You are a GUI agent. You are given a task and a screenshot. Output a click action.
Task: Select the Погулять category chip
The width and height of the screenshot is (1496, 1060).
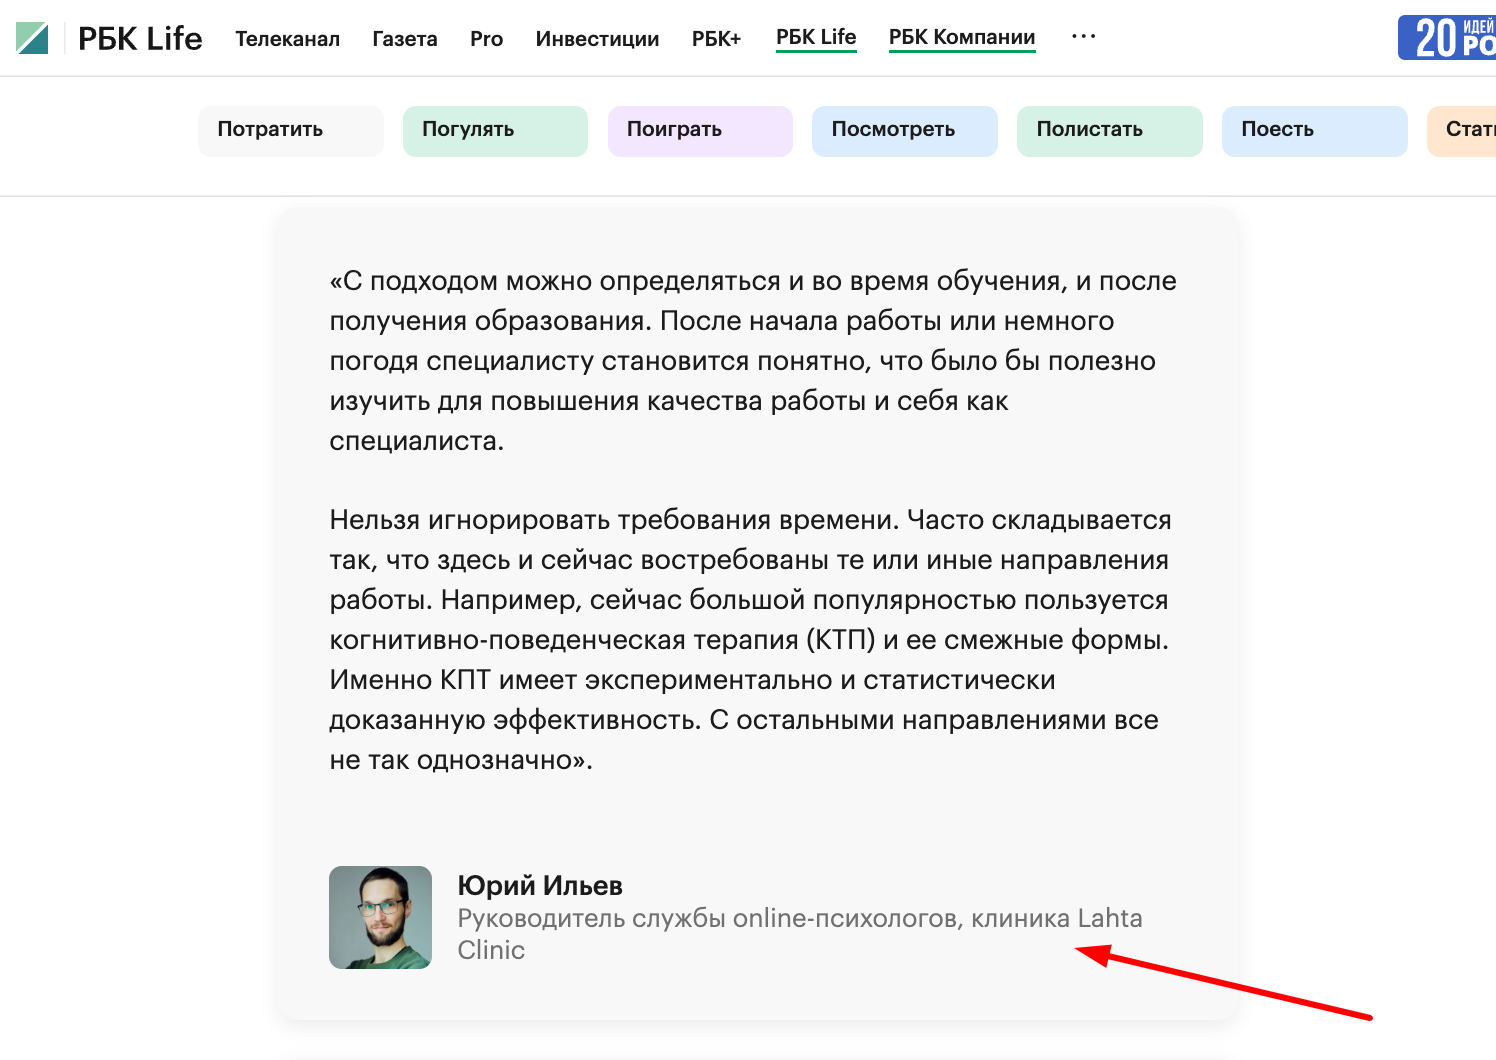[494, 130]
